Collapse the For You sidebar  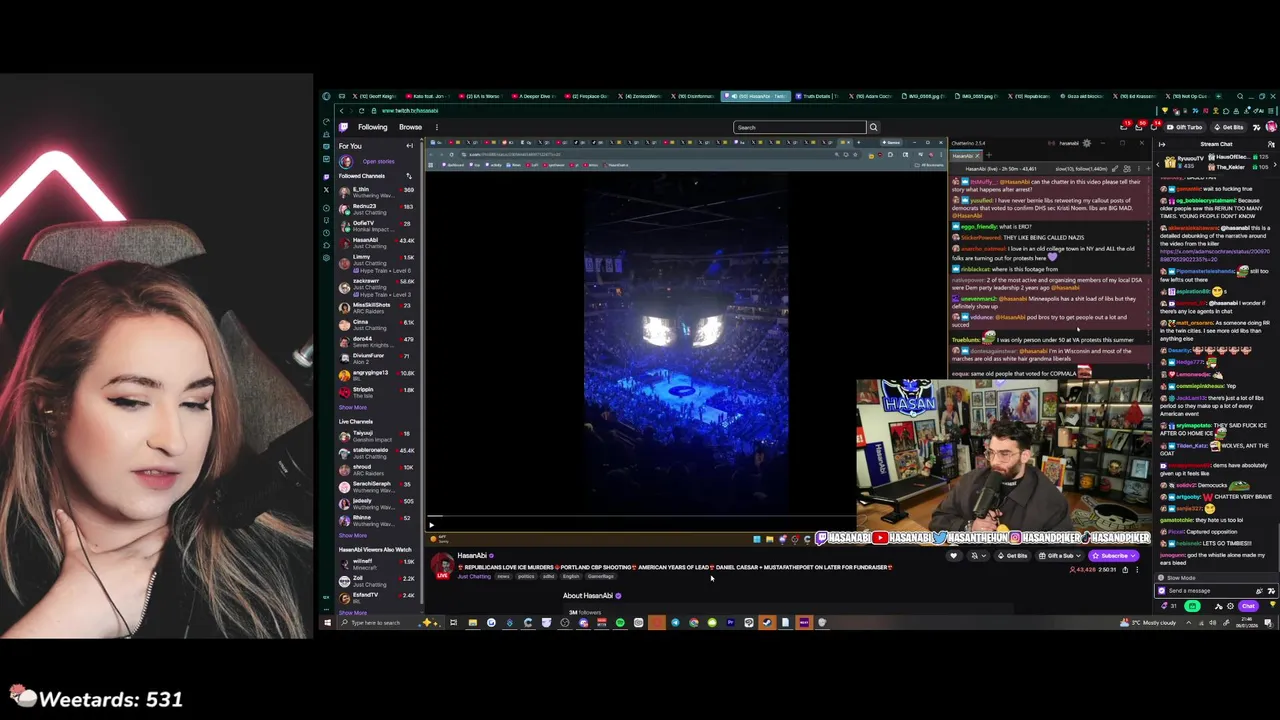click(x=409, y=146)
